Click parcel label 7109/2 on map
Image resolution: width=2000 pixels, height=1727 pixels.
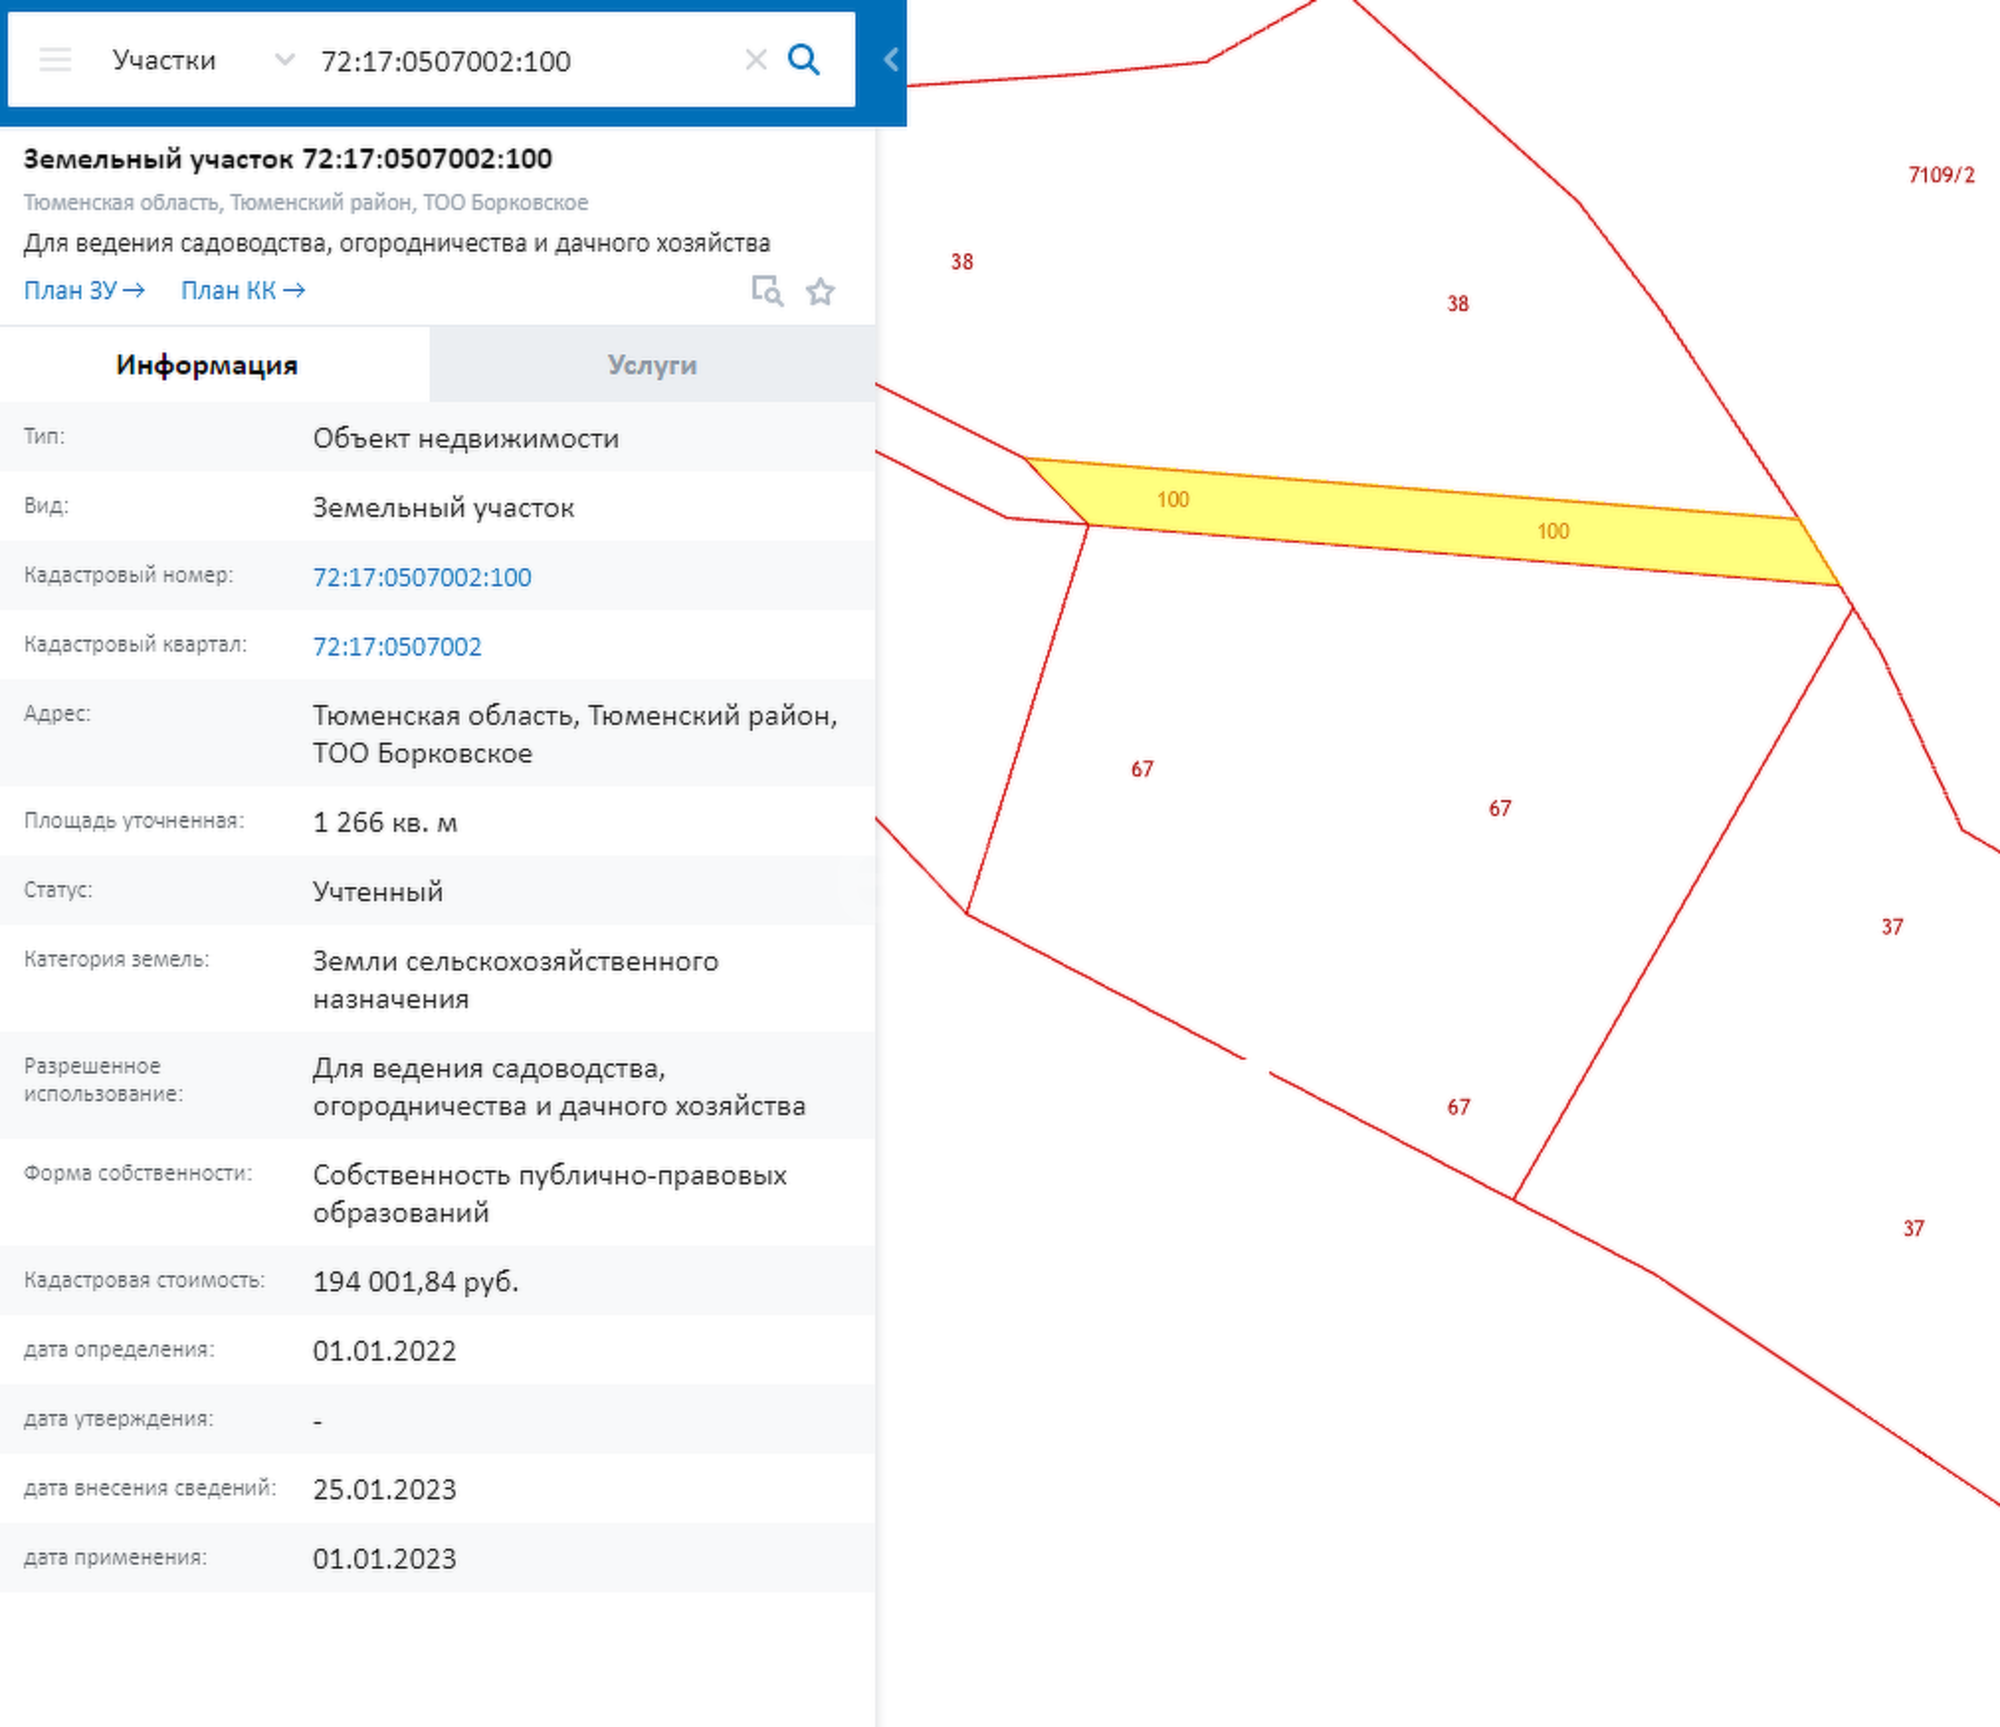point(1941,175)
